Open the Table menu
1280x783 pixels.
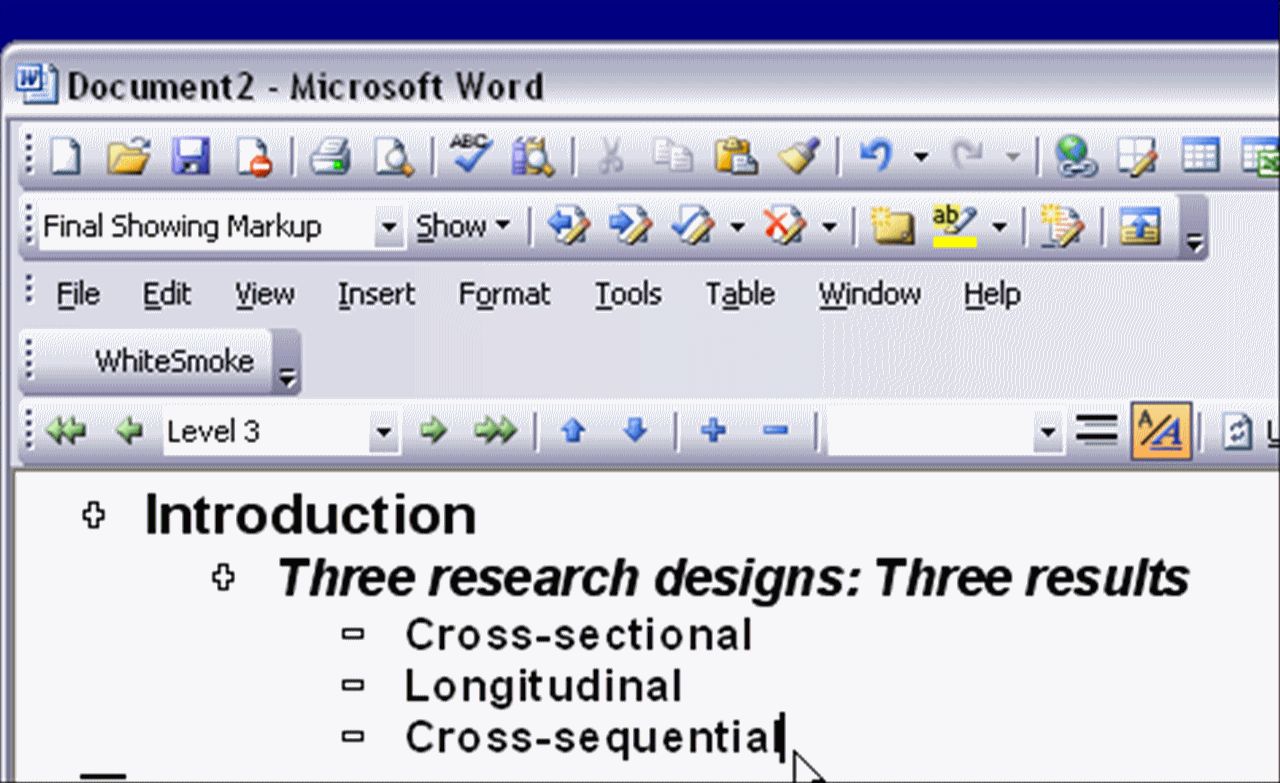tap(740, 294)
